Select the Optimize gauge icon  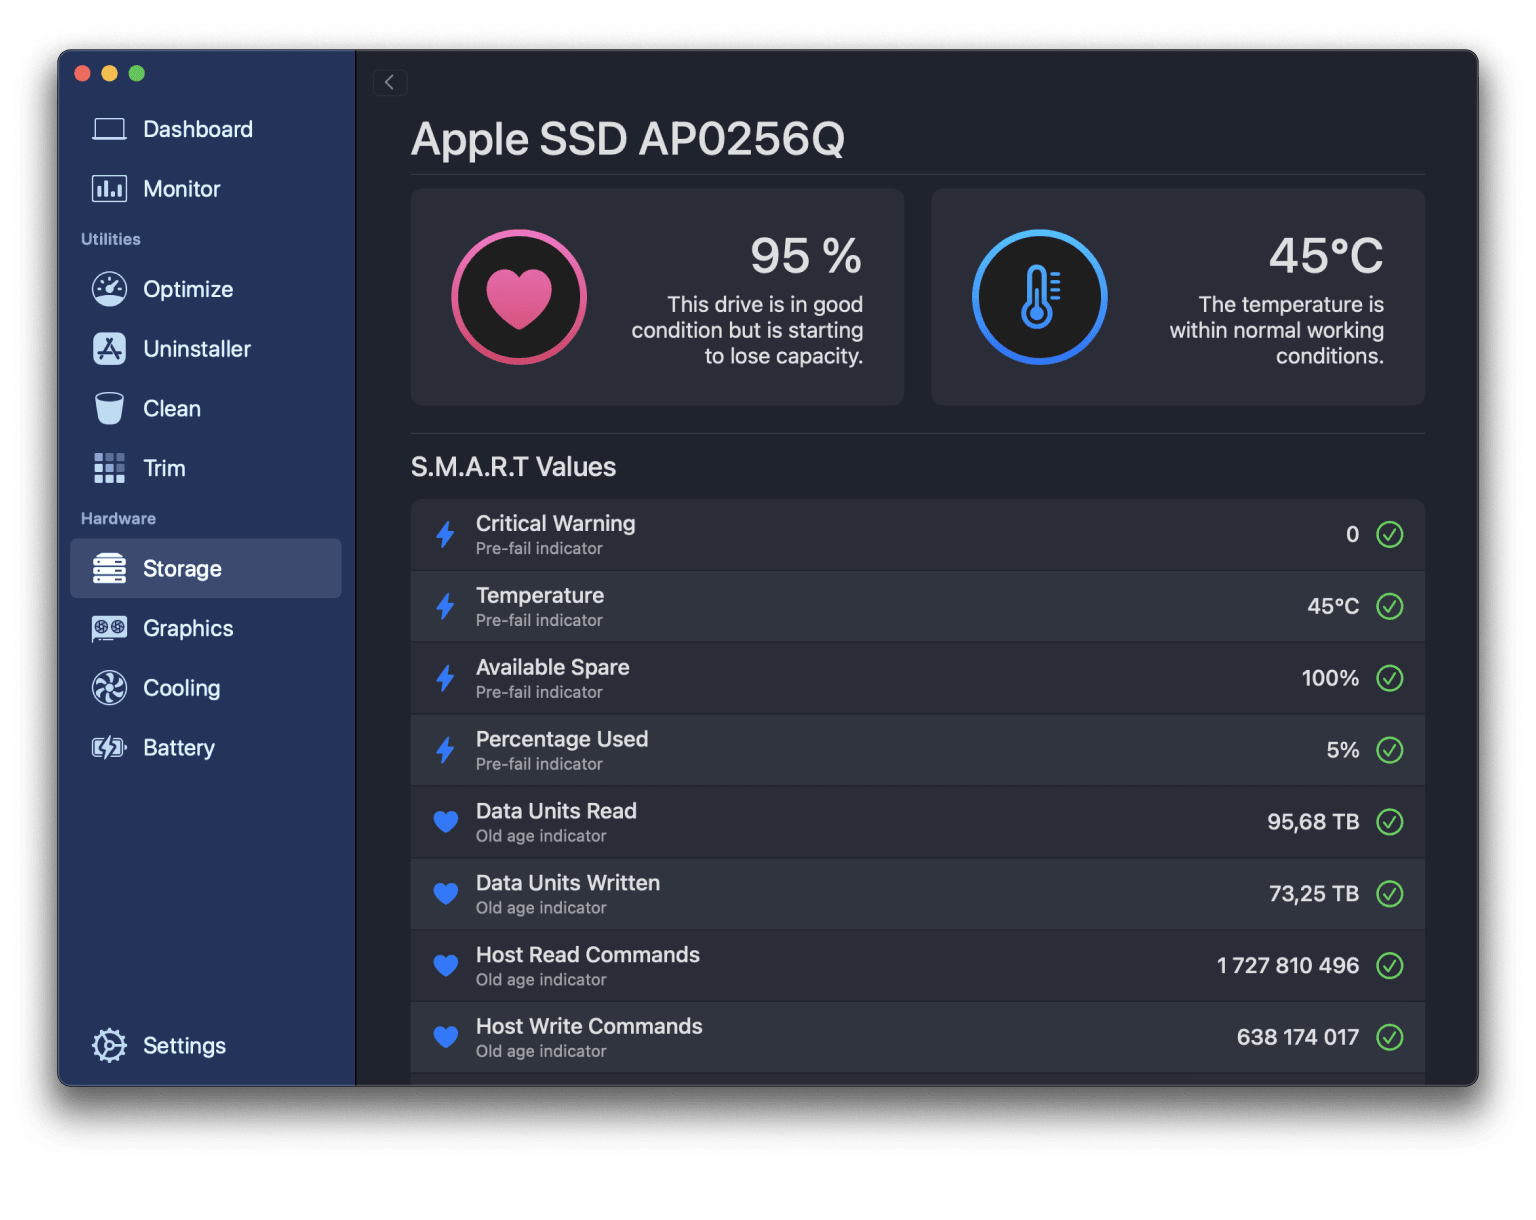(109, 289)
